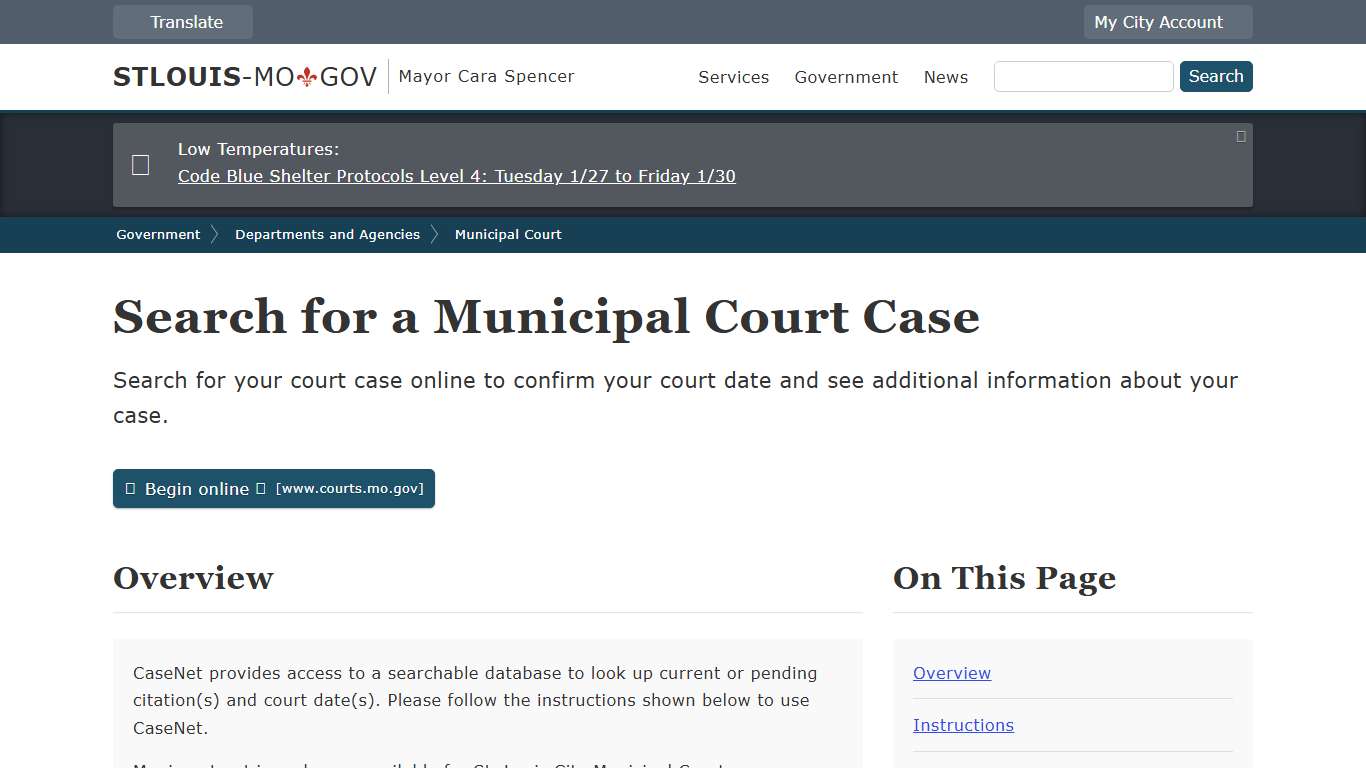Follow the Code Blue Shelter Protocols link

coord(456,176)
